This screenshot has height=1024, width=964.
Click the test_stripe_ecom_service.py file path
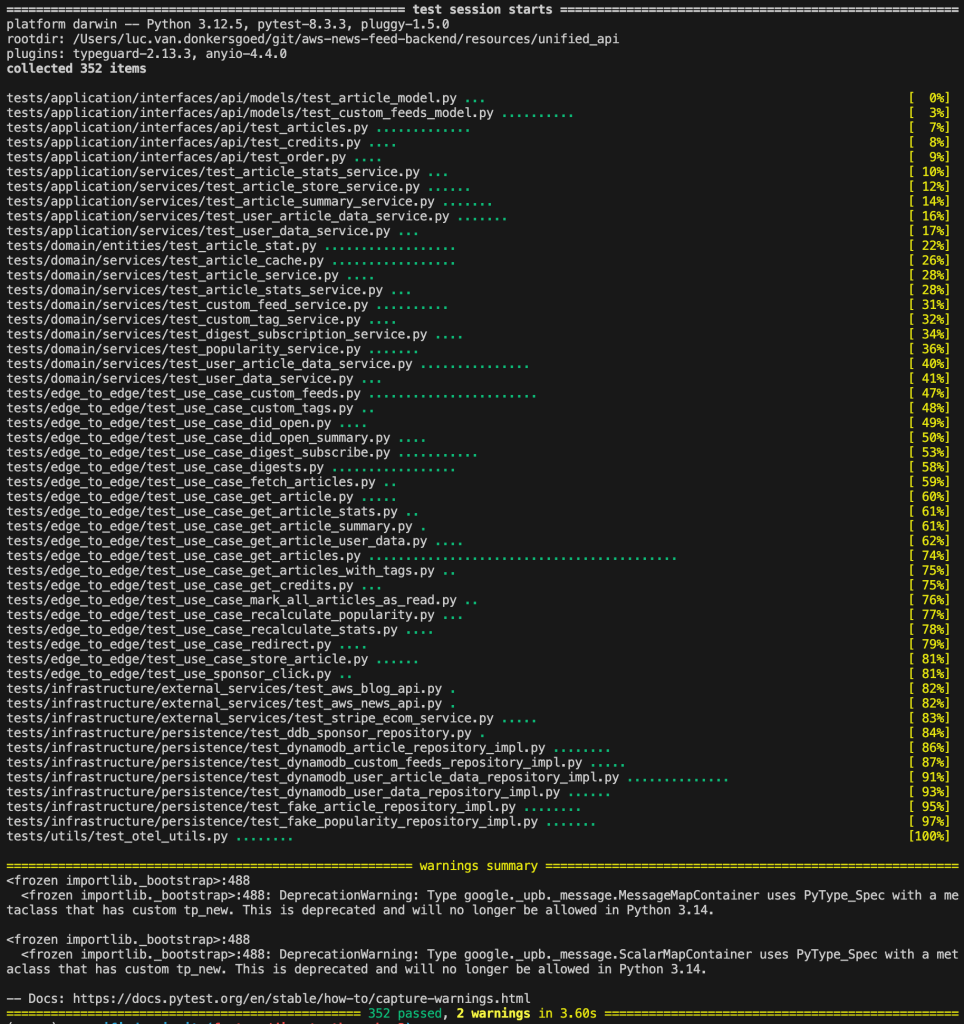pyautogui.click(x=250, y=718)
